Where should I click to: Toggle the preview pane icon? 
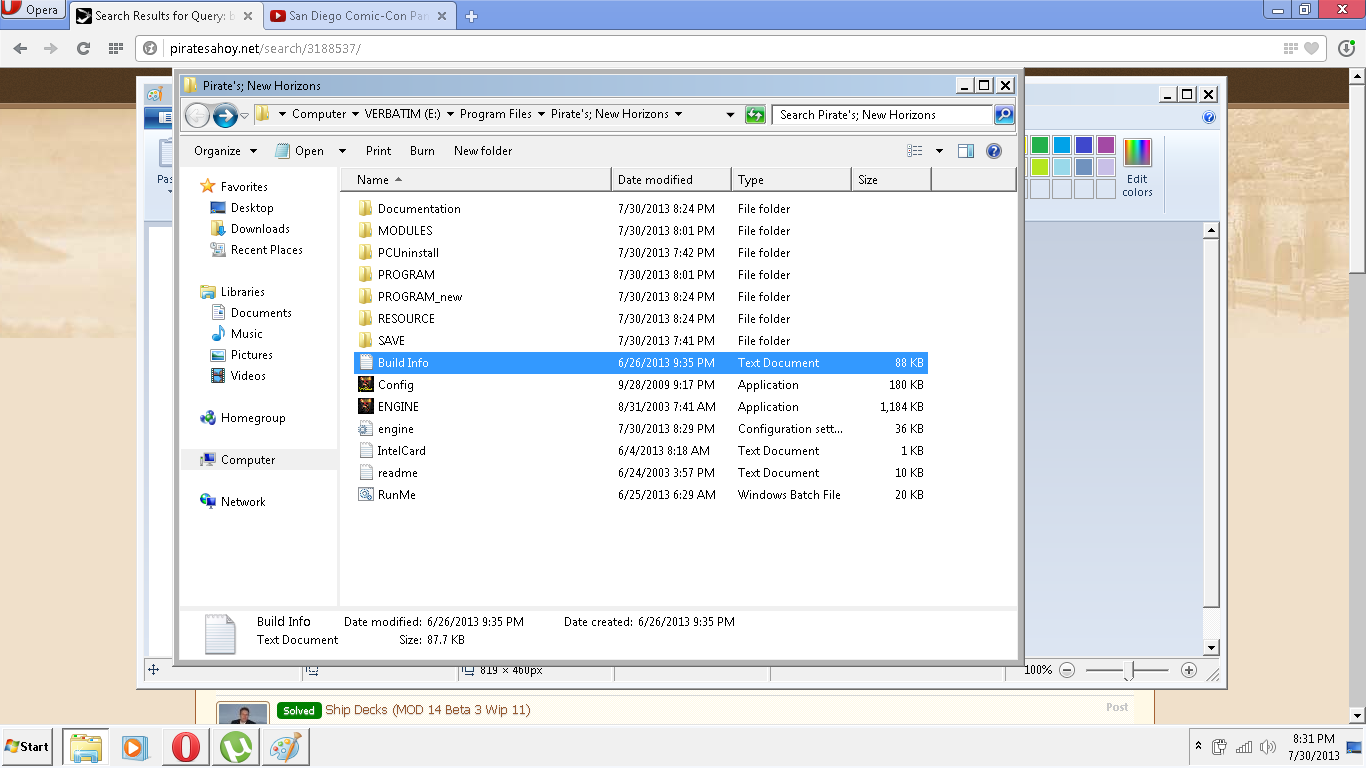966,151
